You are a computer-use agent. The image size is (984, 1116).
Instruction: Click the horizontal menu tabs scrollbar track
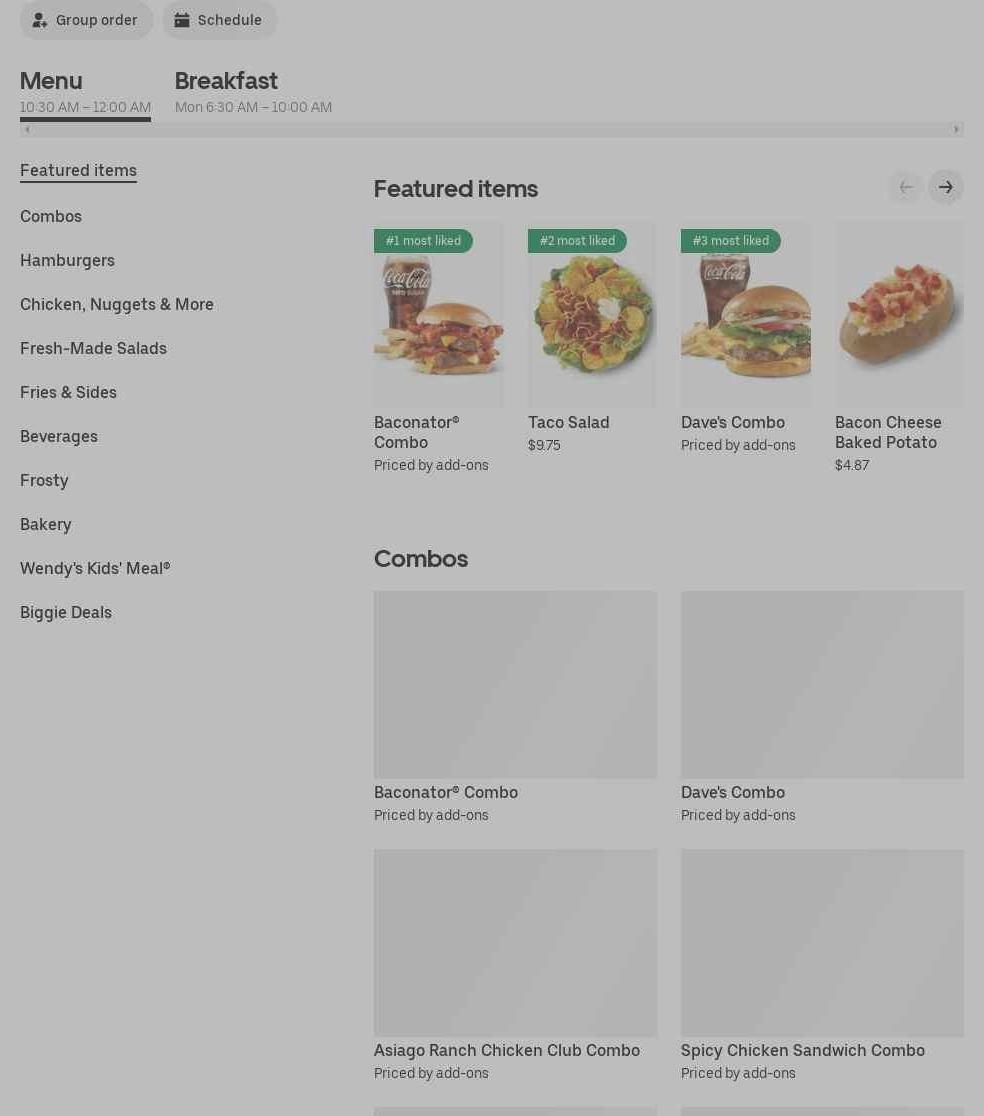[x=492, y=130]
